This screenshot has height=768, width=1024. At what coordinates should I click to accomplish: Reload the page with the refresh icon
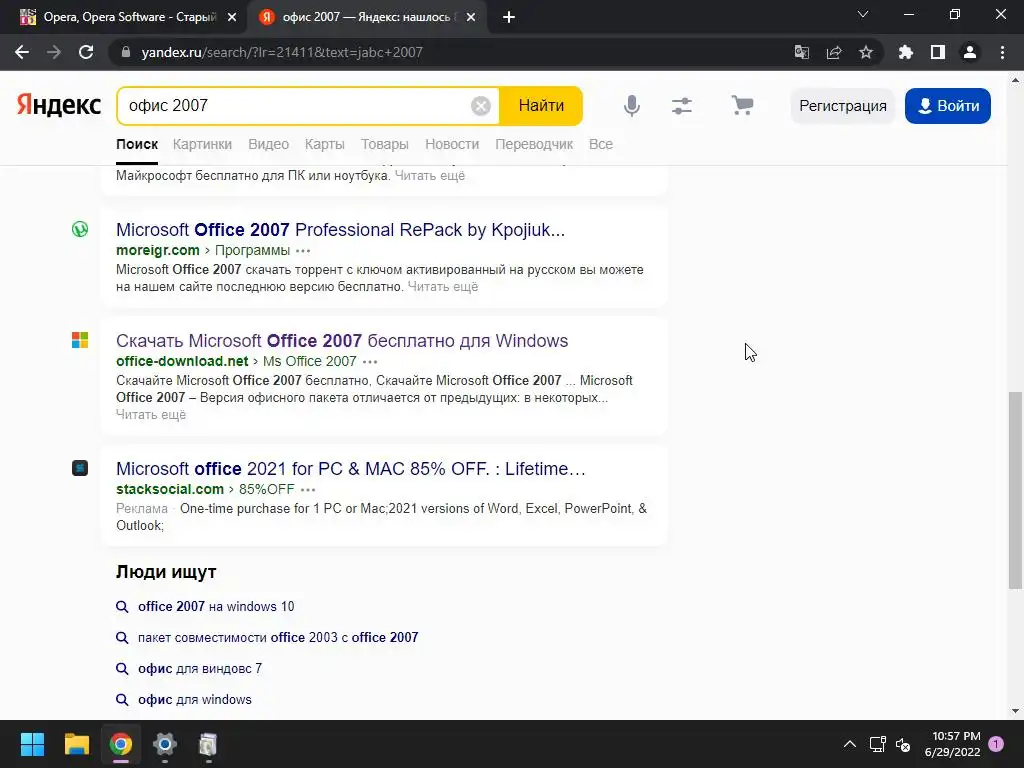click(x=86, y=52)
